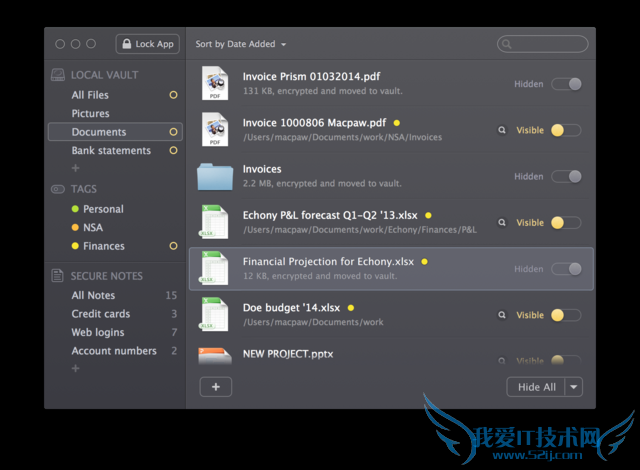Select the Documents category
The image size is (640, 470).
click(115, 132)
